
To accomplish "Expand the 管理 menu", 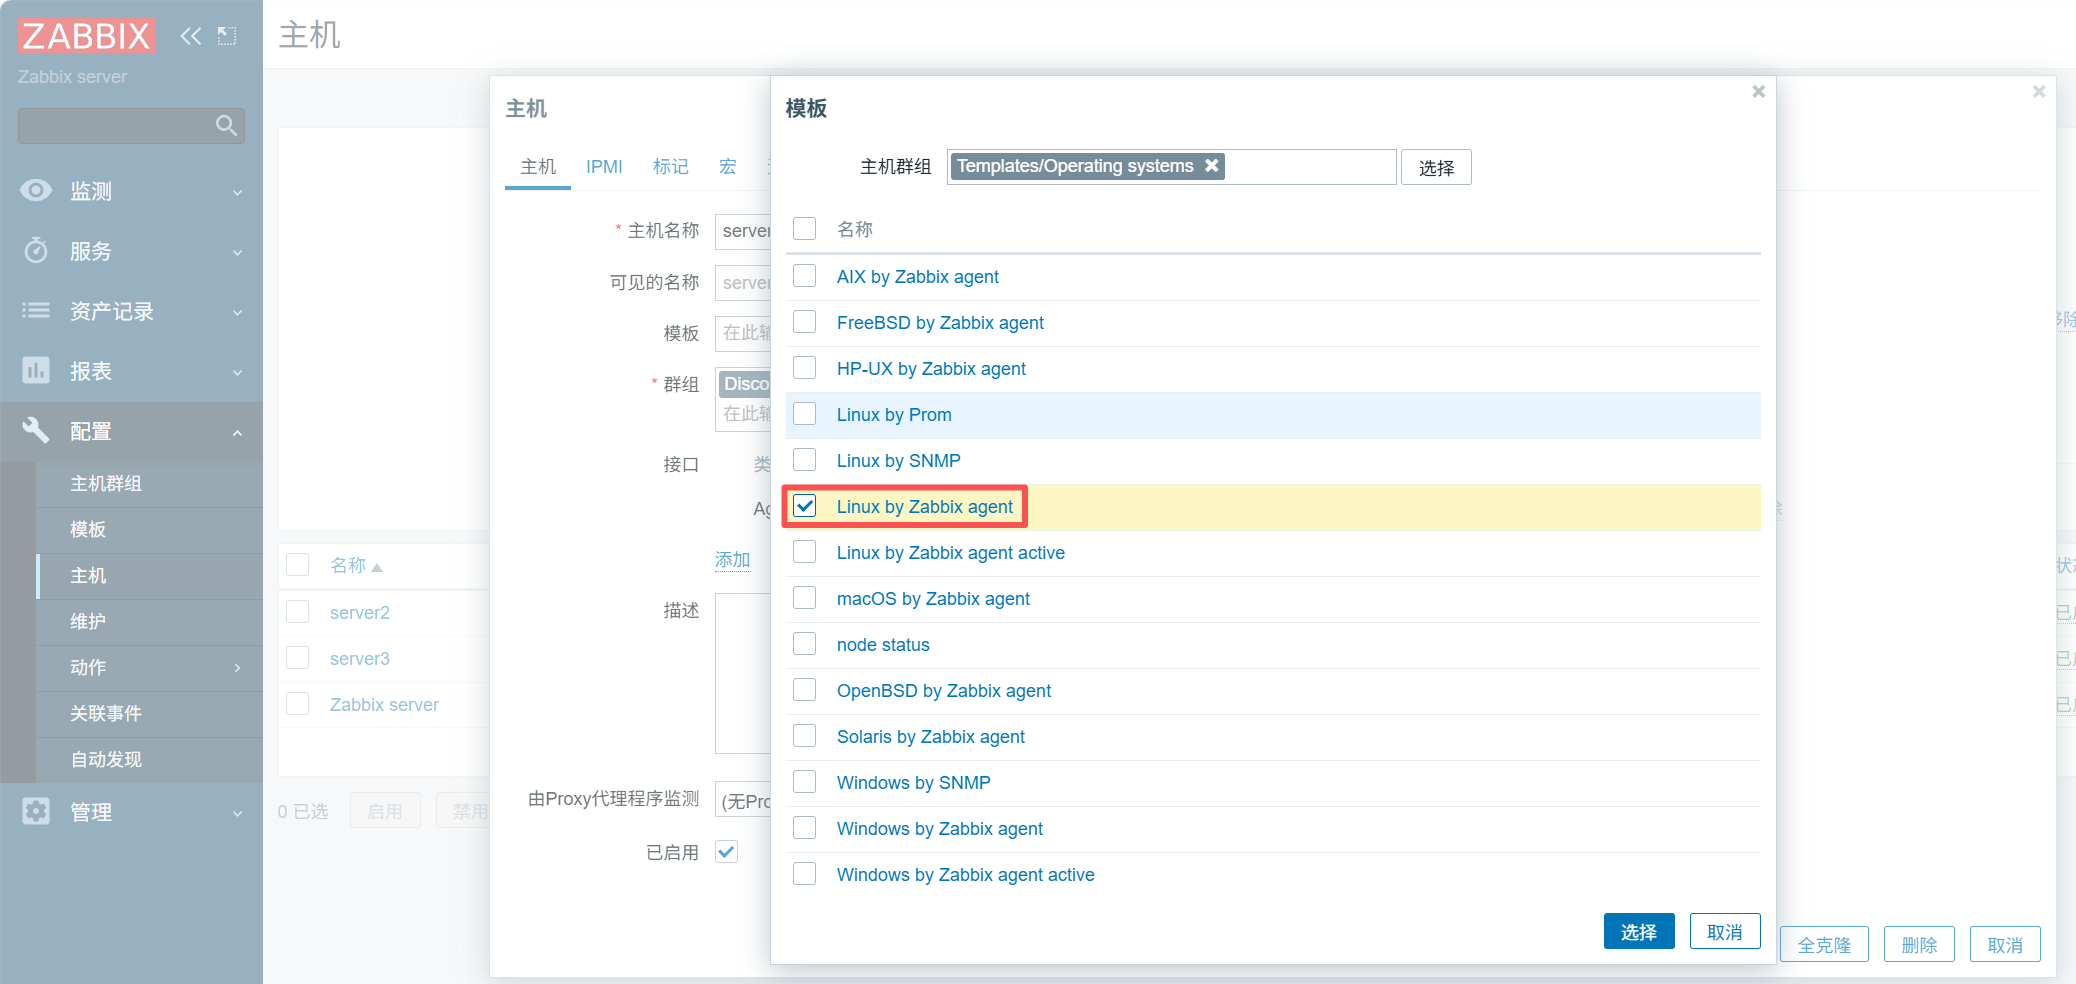I will click(237, 813).
